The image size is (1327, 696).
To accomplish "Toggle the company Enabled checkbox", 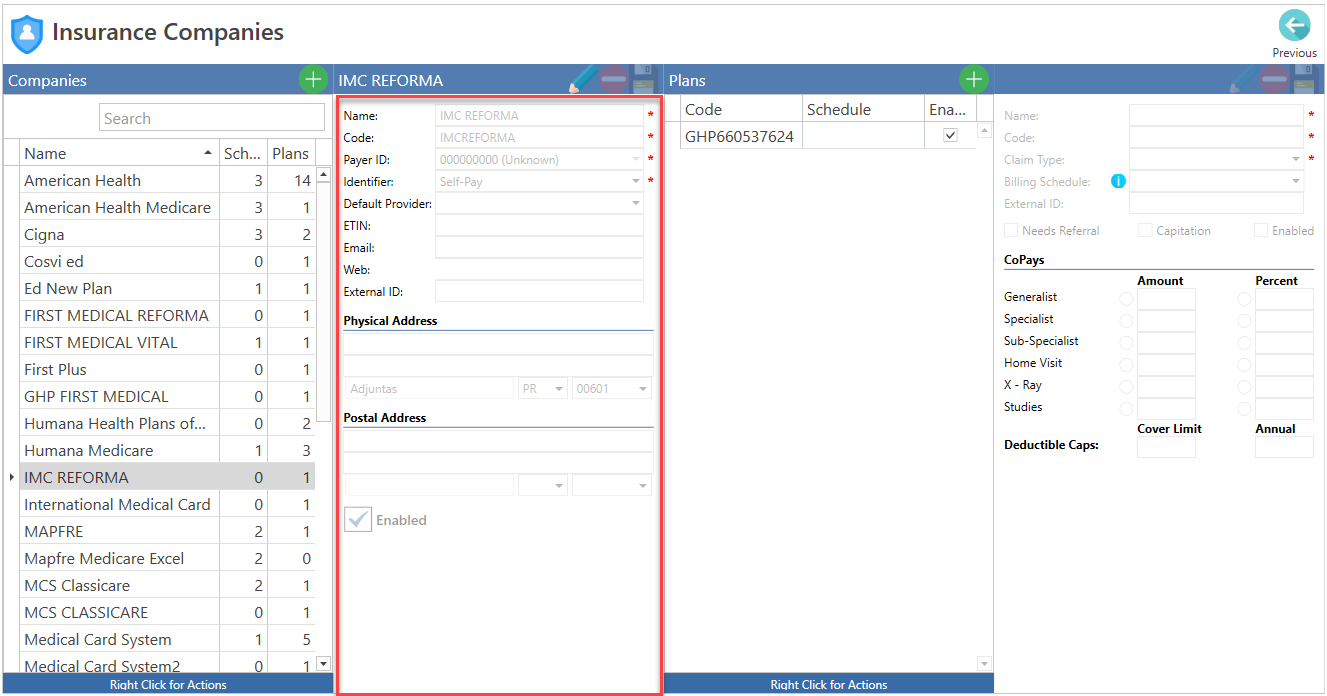I will (358, 520).
